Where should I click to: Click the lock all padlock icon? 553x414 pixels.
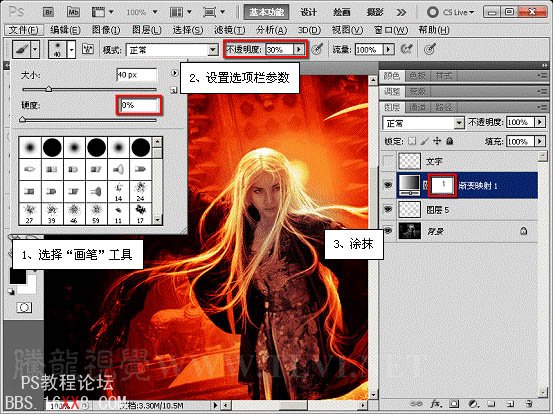[x=449, y=141]
